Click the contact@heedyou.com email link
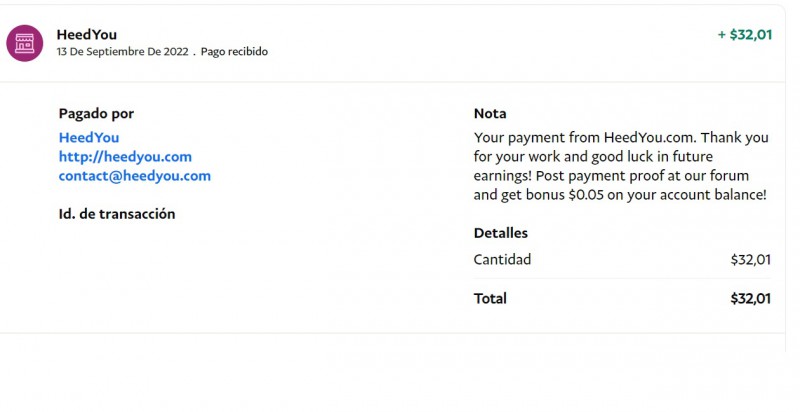Image resolution: width=800 pixels, height=412 pixels. point(135,176)
